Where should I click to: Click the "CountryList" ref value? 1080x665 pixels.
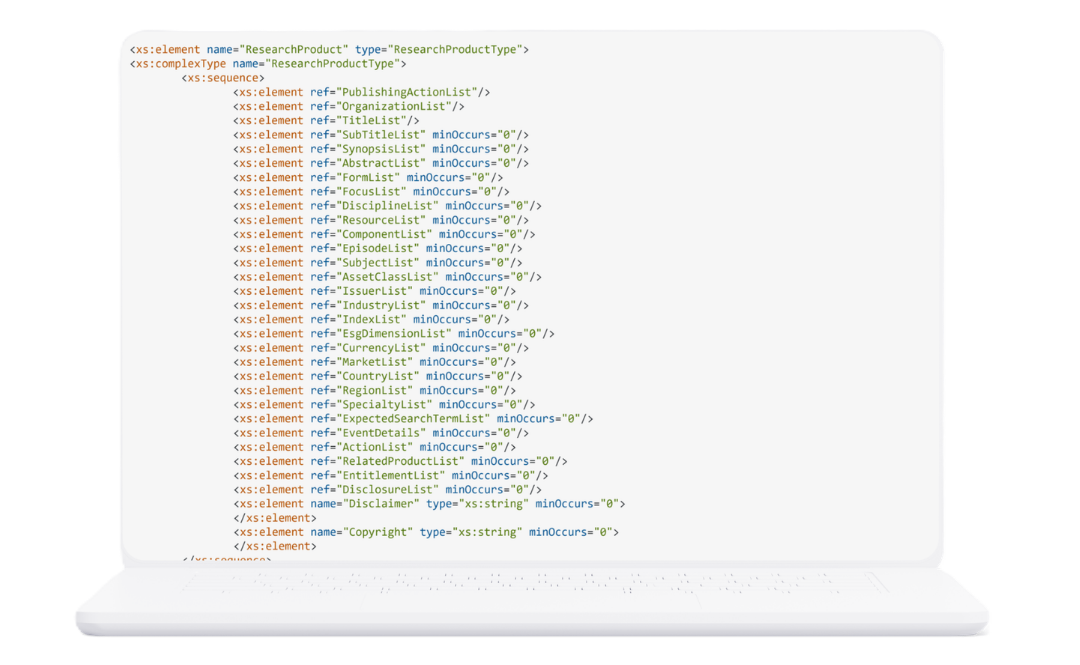377,376
